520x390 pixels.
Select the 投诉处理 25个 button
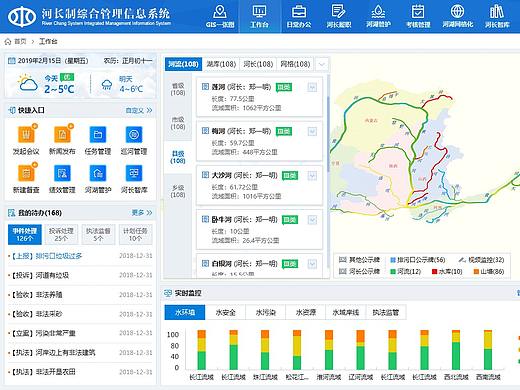pos(61,234)
